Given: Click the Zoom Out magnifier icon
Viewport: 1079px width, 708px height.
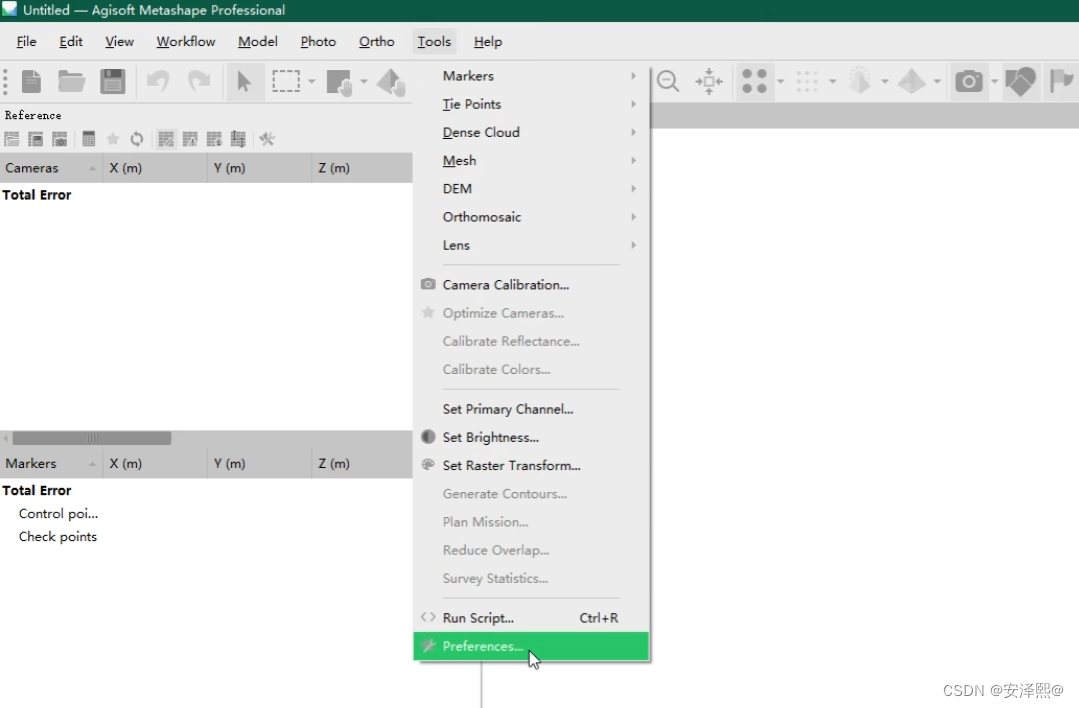Looking at the screenshot, I should tap(667, 81).
